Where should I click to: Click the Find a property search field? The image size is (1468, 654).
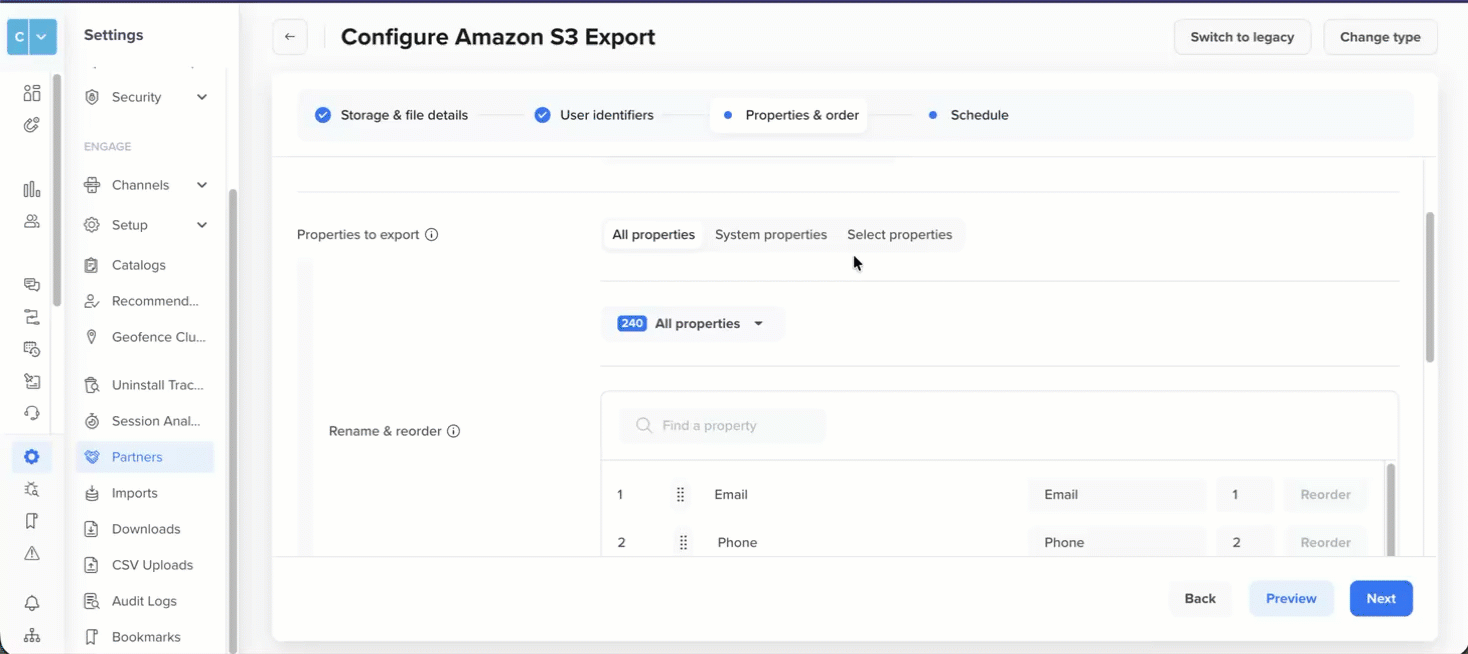pyautogui.click(x=722, y=425)
